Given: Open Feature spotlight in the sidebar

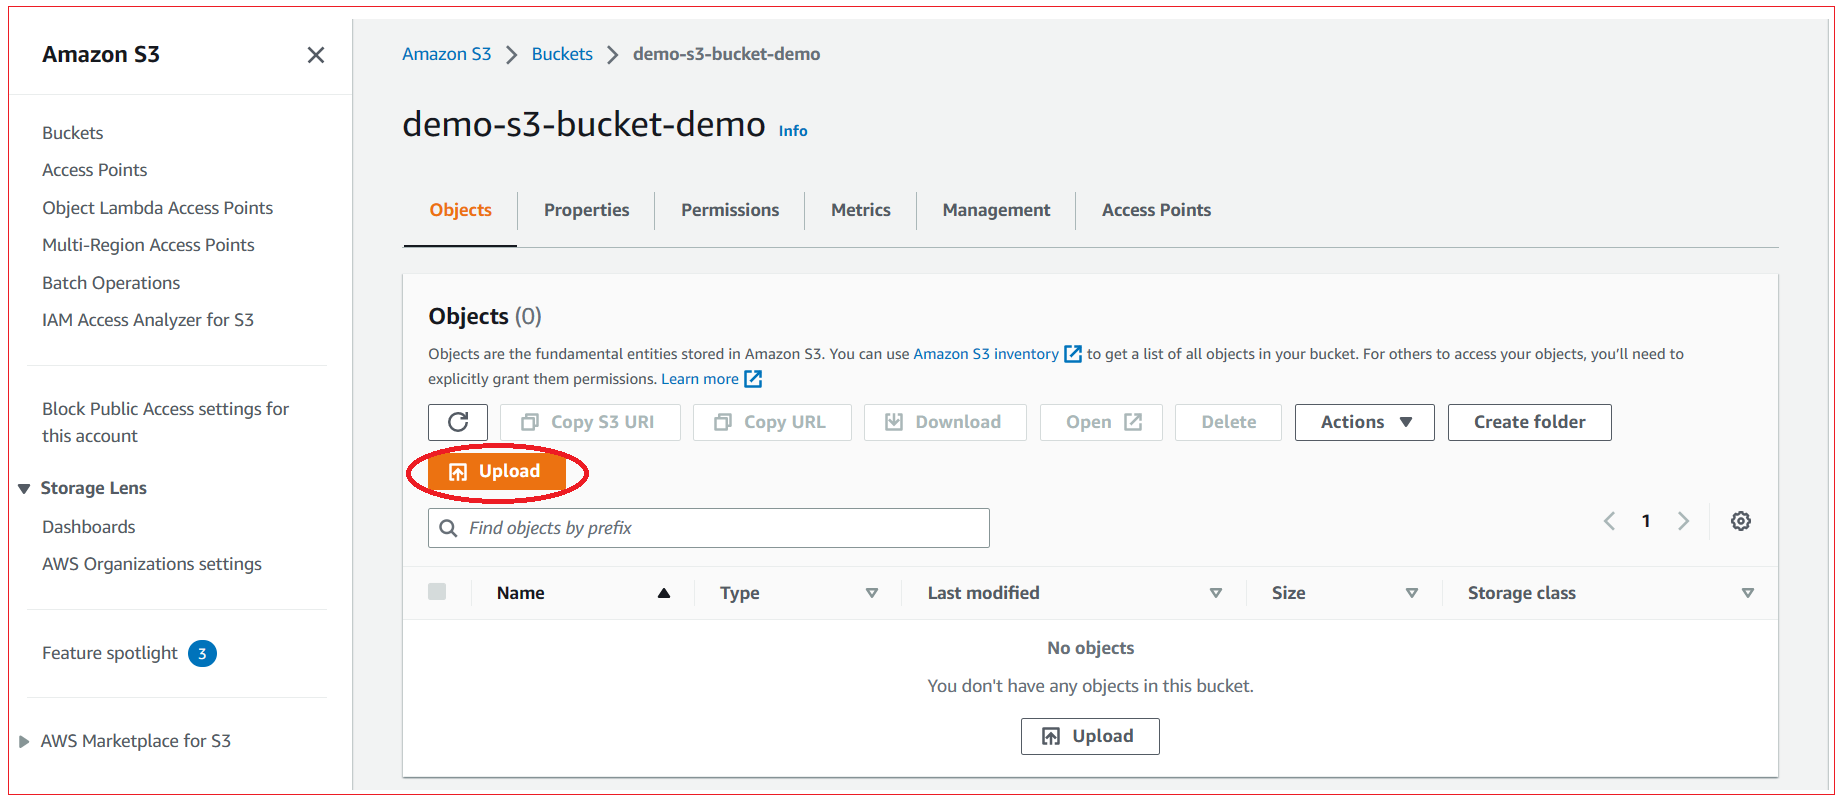Looking at the screenshot, I should point(110,653).
